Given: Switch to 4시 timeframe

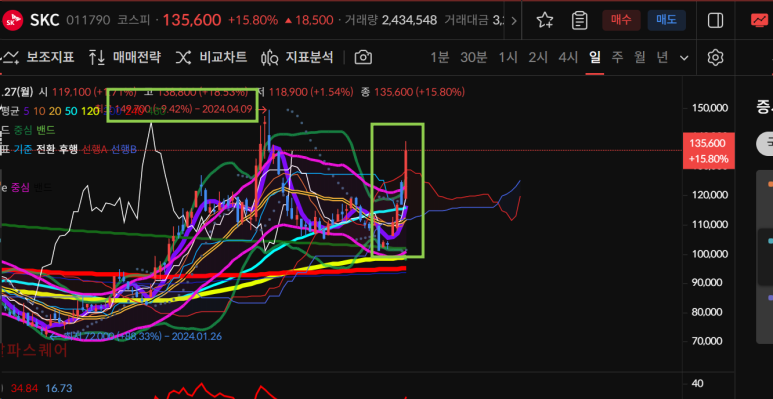Looking at the screenshot, I should [x=568, y=58].
